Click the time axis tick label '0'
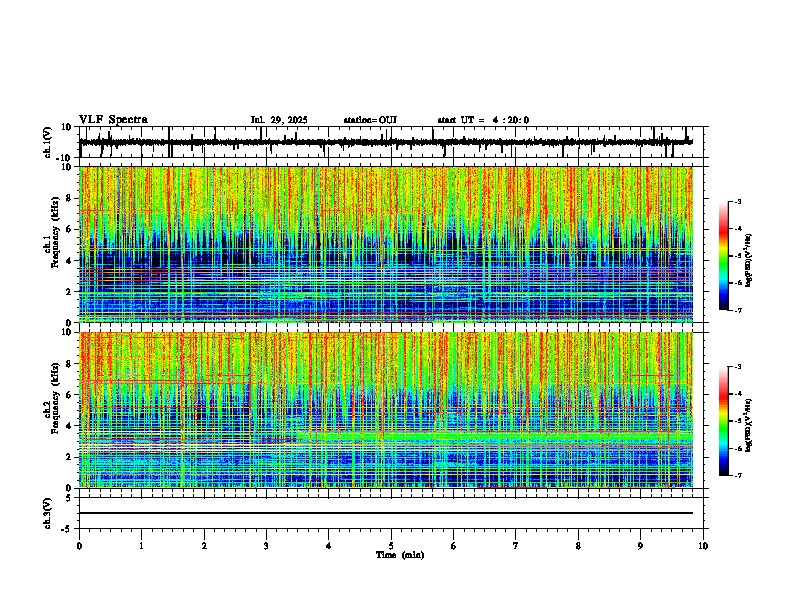The image size is (792, 612). 79,546
